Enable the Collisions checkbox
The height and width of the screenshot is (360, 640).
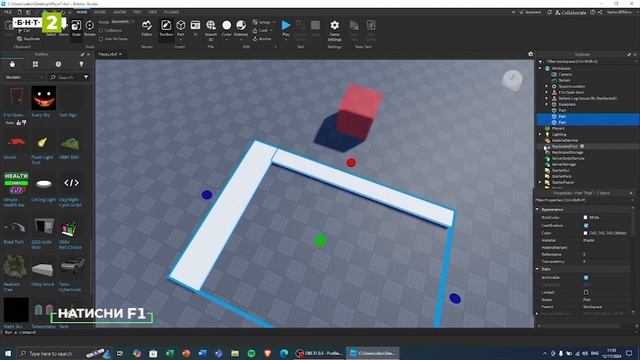click(101, 31)
